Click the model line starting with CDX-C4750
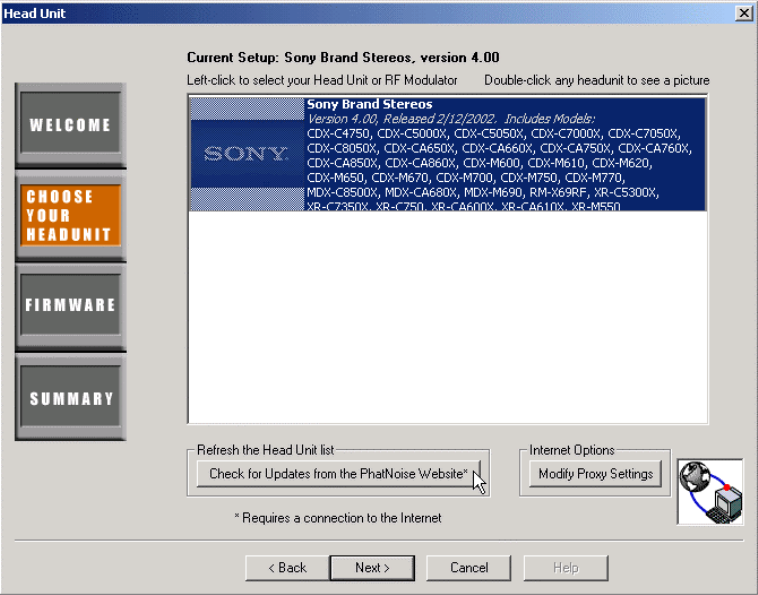The height and width of the screenshot is (595, 758). [x=494, y=134]
